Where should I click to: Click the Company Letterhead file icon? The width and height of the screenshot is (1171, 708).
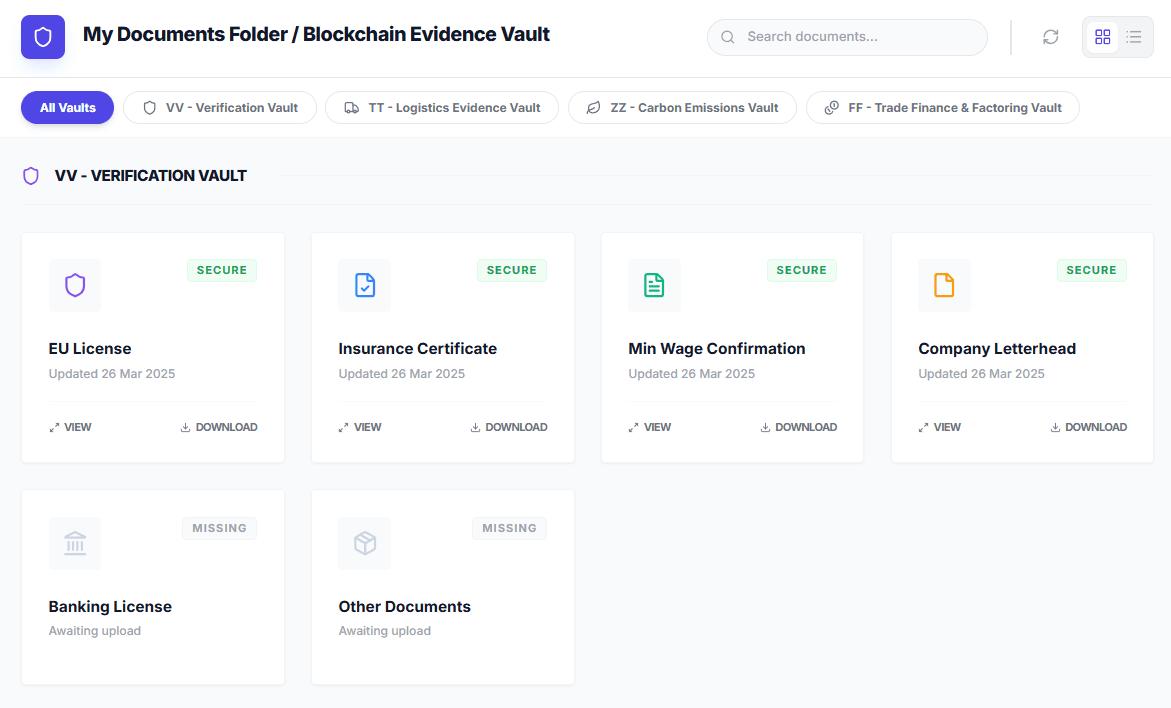point(944,285)
